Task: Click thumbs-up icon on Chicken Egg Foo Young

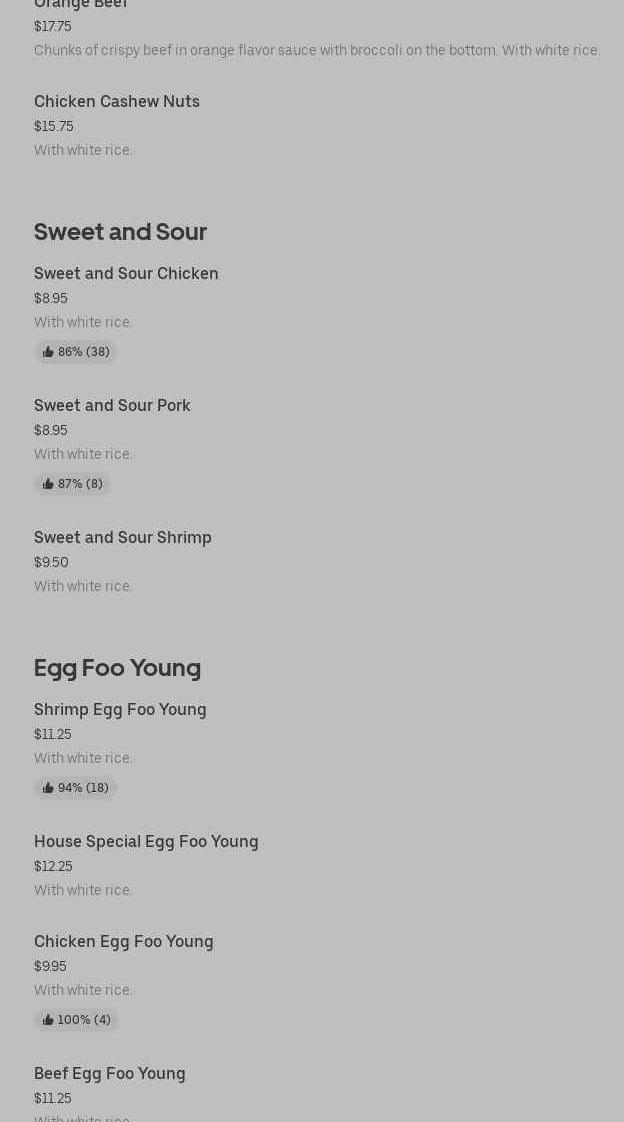Action: click(48, 1020)
